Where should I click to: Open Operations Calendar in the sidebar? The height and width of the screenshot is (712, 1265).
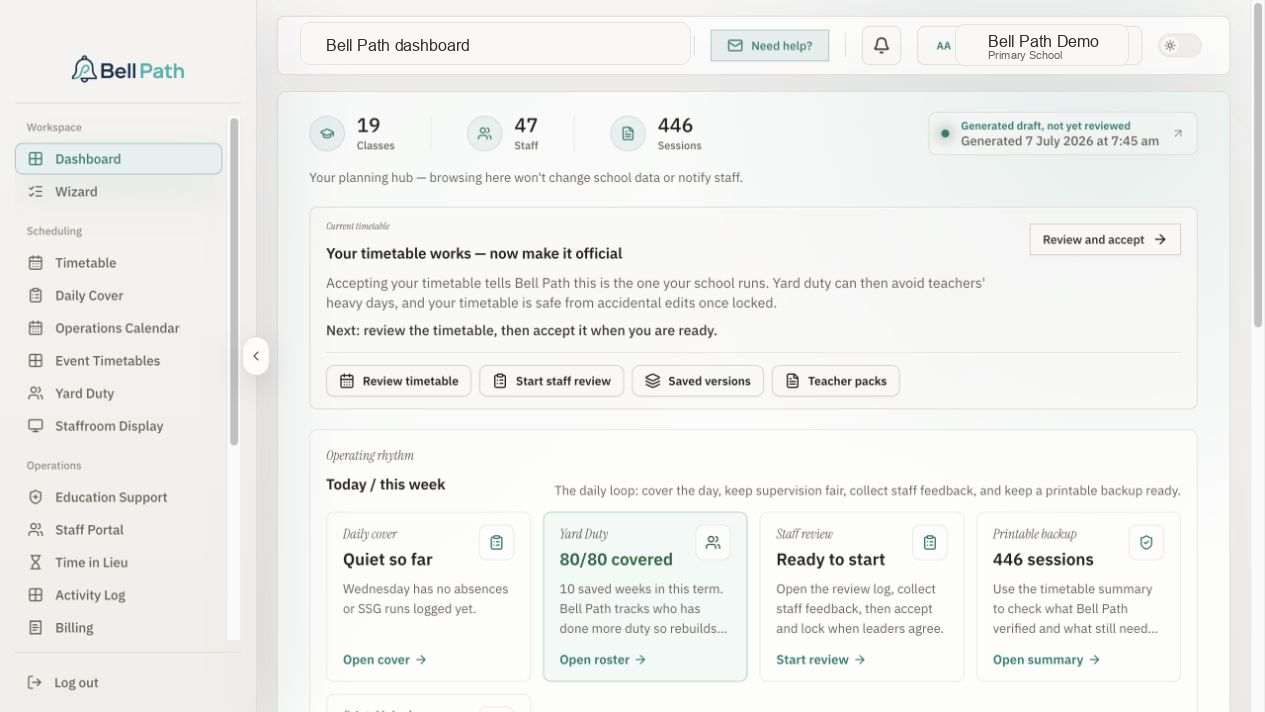[118, 328]
